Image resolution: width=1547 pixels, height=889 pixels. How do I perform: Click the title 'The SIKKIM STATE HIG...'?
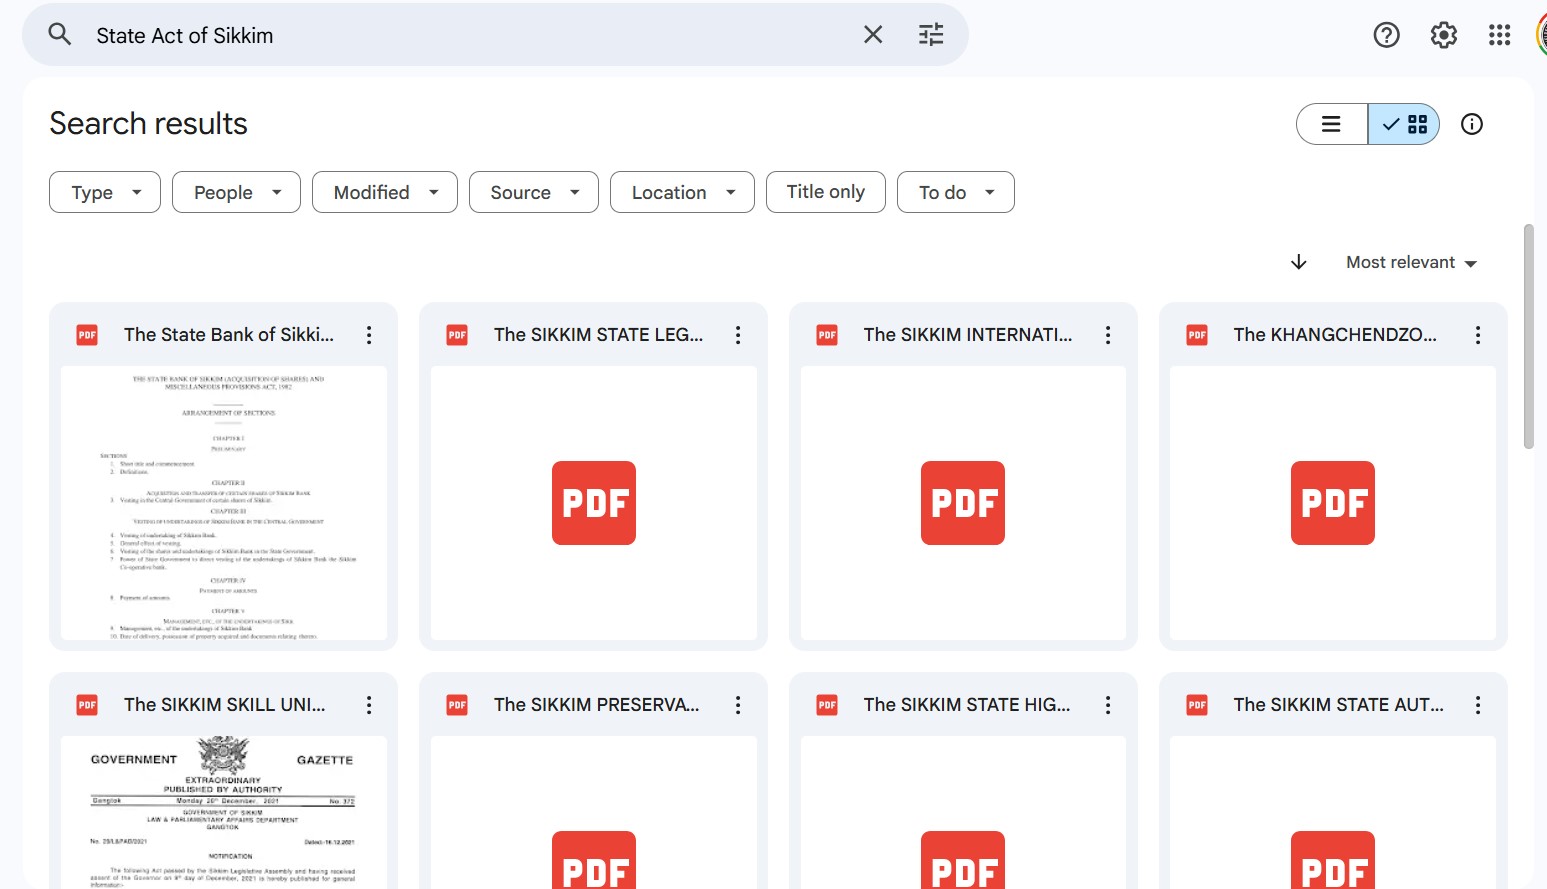coord(967,705)
